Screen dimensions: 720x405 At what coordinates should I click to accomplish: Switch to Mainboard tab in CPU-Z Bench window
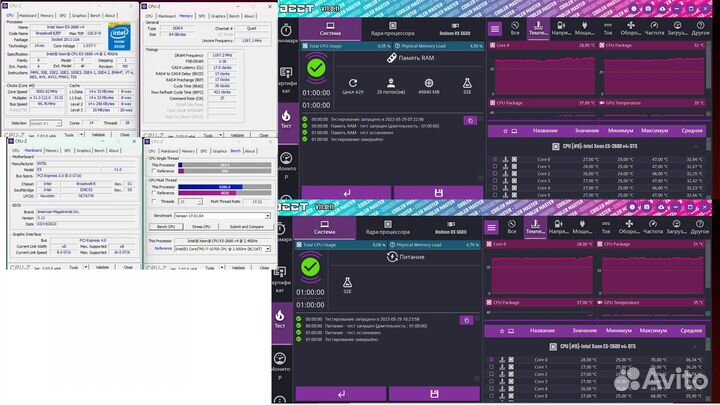click(169, 151)
